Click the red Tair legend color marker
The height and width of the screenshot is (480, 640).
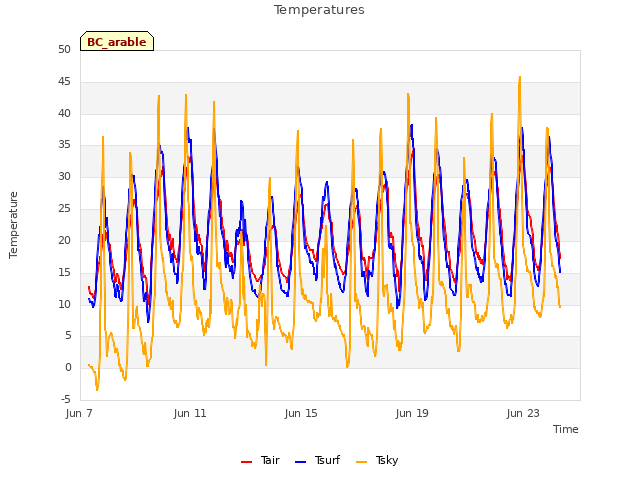(247, 462)
